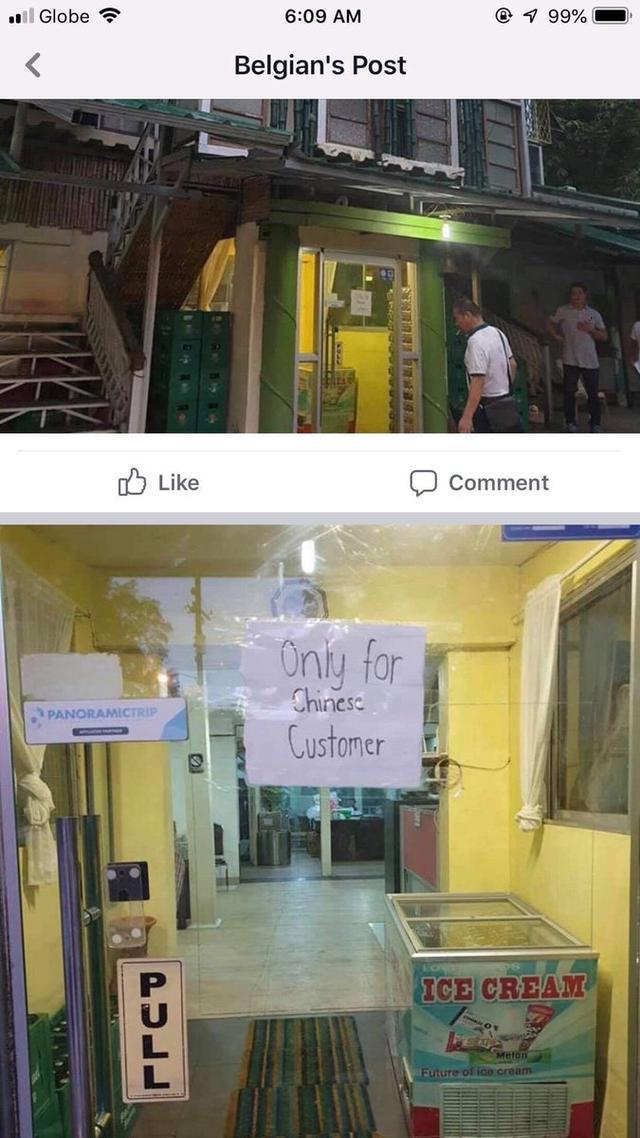Tap the 99% battery percentage
The width and height of the screenshot is (640, 1138).
[x=567, y=16]
